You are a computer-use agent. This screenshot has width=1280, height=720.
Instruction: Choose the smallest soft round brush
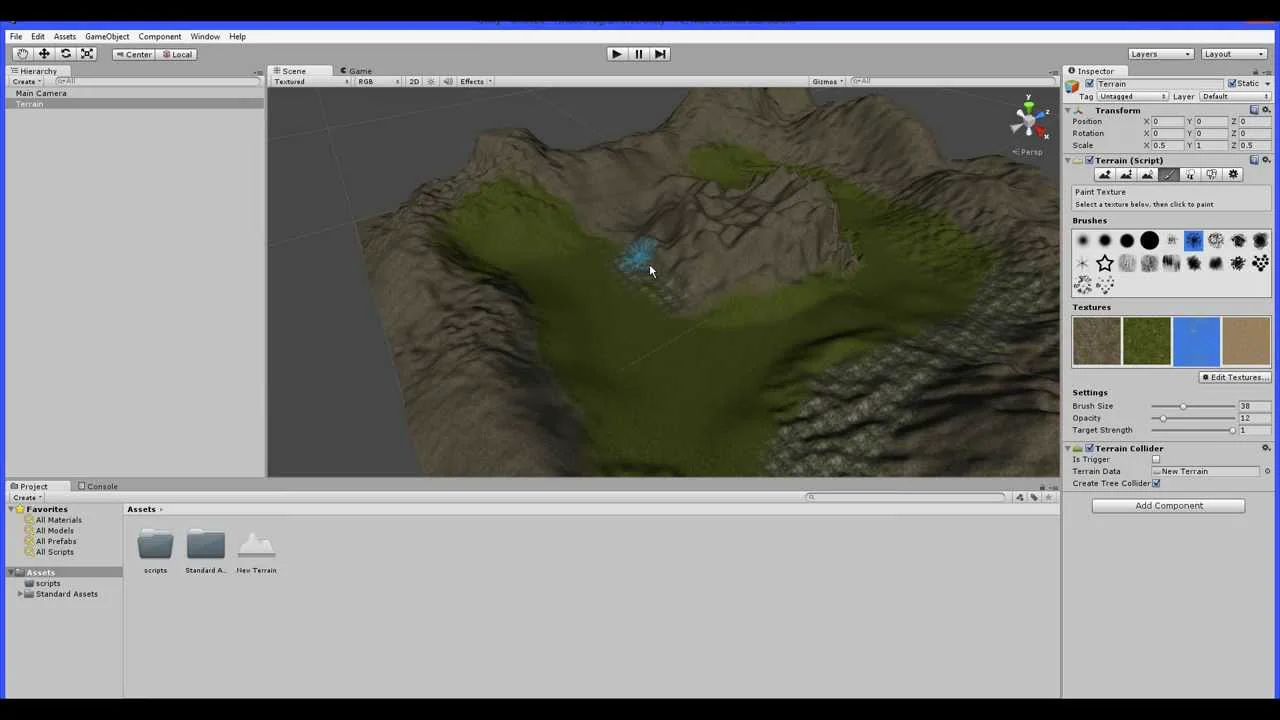[x=1082, y=240]
